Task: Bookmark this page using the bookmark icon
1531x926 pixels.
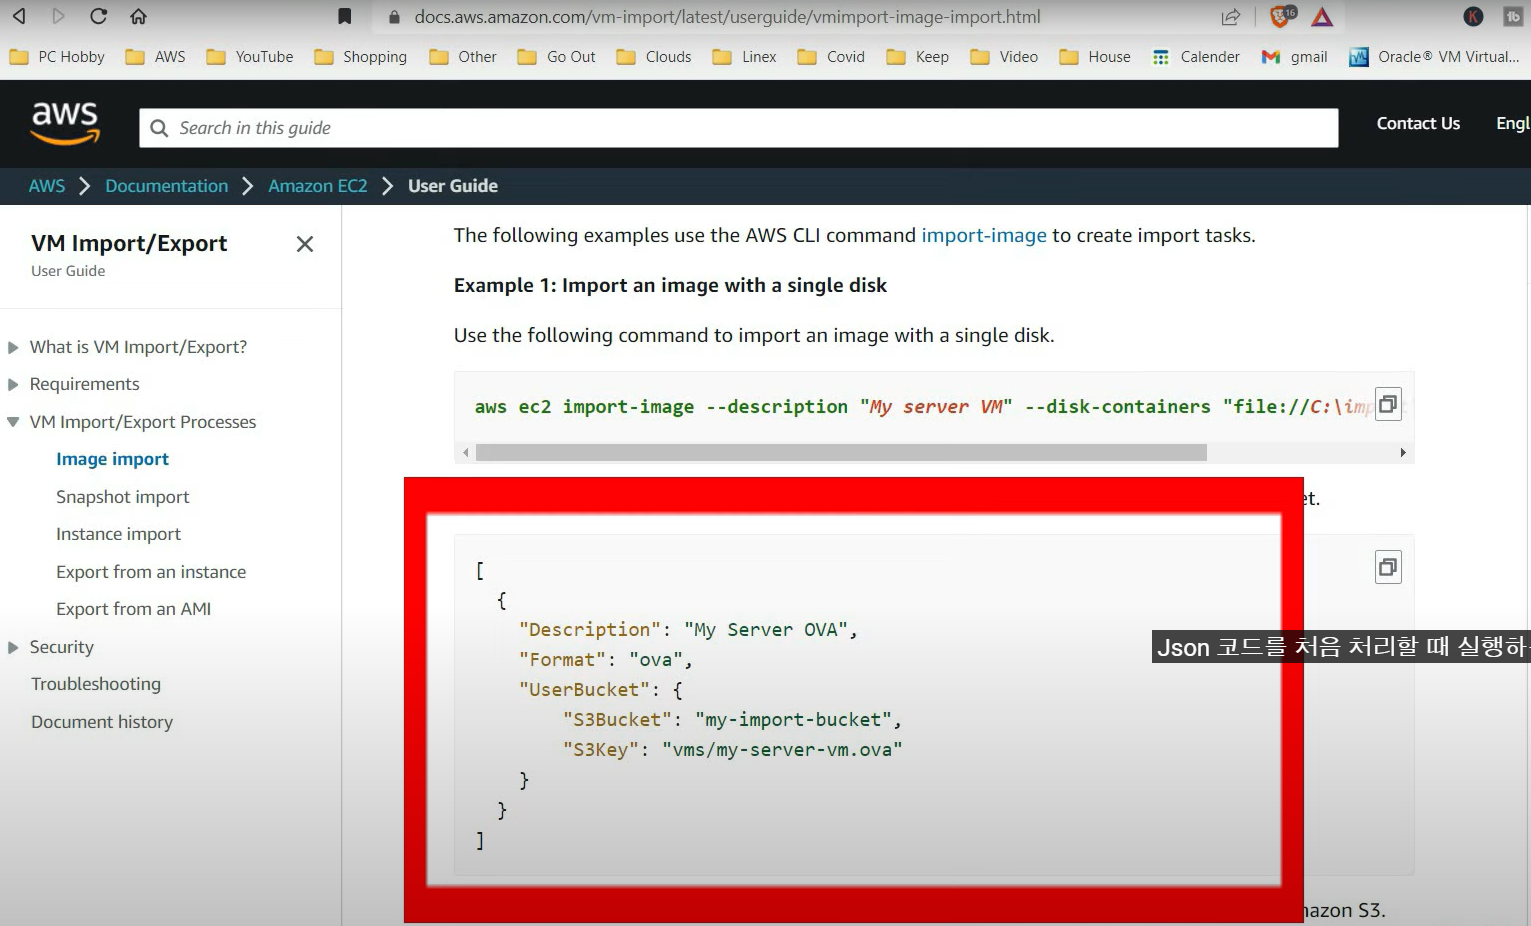Action: point(344,16)
